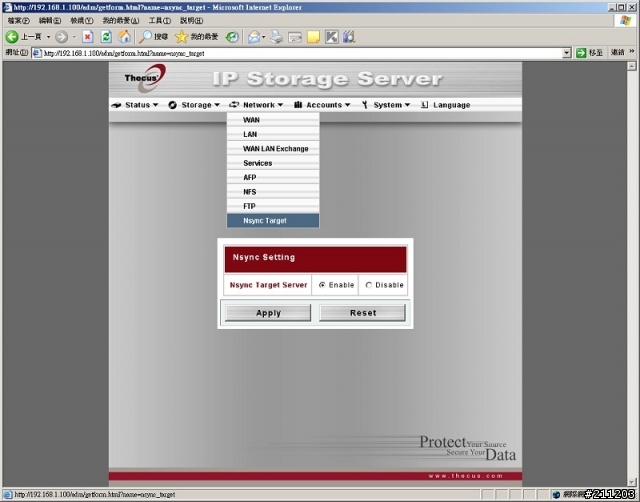640x502 pixels.
Task: Open the System dropdown menu
Action: 386,105
